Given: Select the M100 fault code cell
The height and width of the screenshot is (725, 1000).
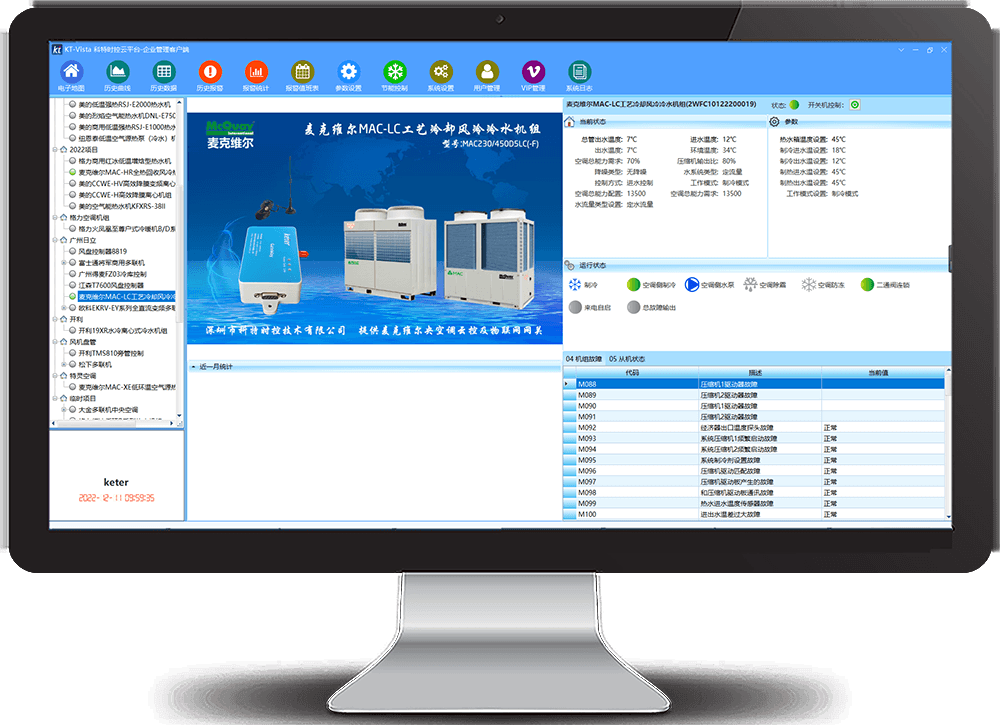Looking at the screenshot, I should (x=638, y=514).
